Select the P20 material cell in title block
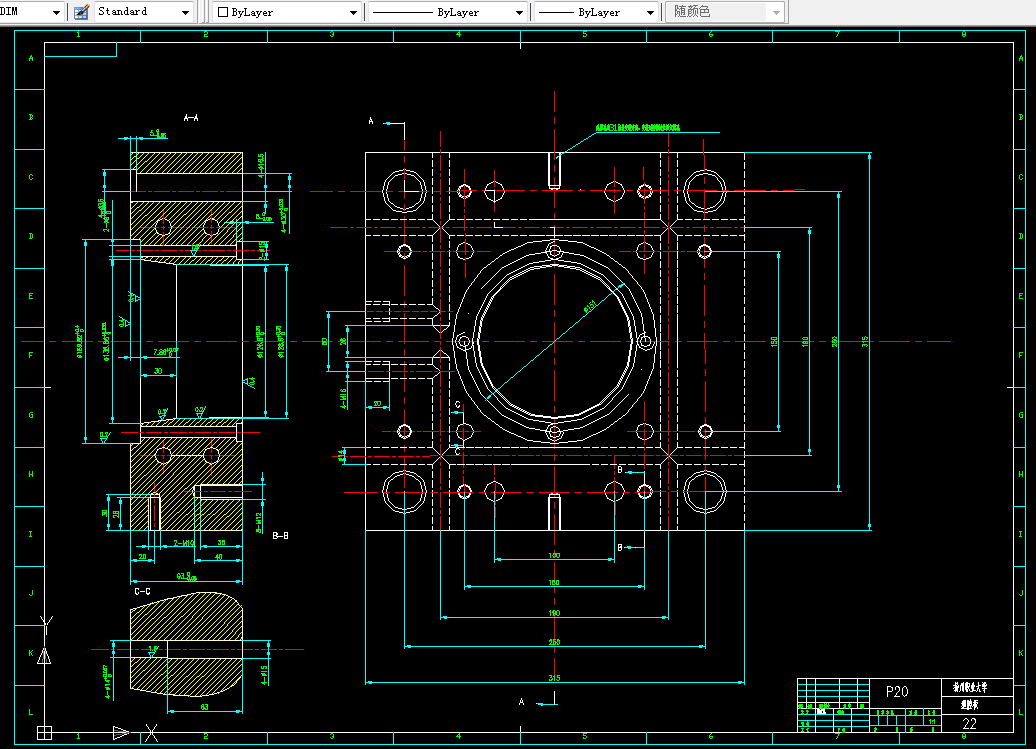Viewport: 1036px width, 749px height. click(897, 692)
